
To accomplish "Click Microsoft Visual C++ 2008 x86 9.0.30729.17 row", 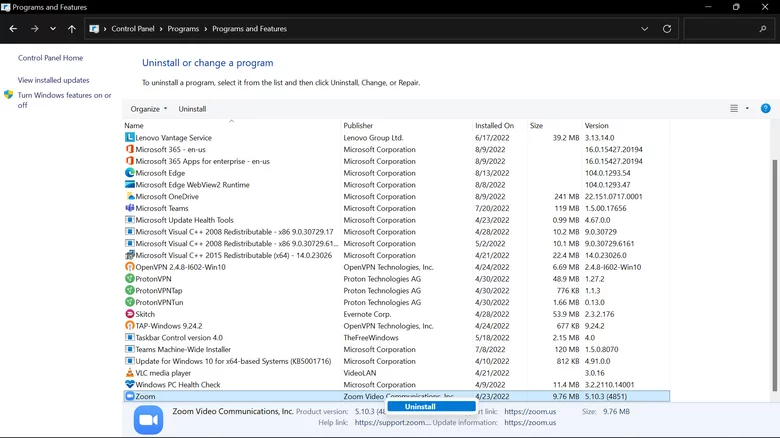I will (x=396, y=231).
